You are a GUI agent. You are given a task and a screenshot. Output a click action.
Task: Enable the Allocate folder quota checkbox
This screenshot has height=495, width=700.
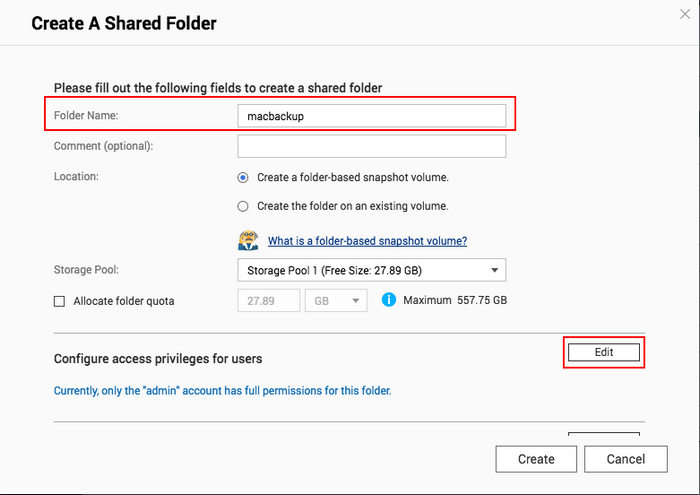[59, 301]
